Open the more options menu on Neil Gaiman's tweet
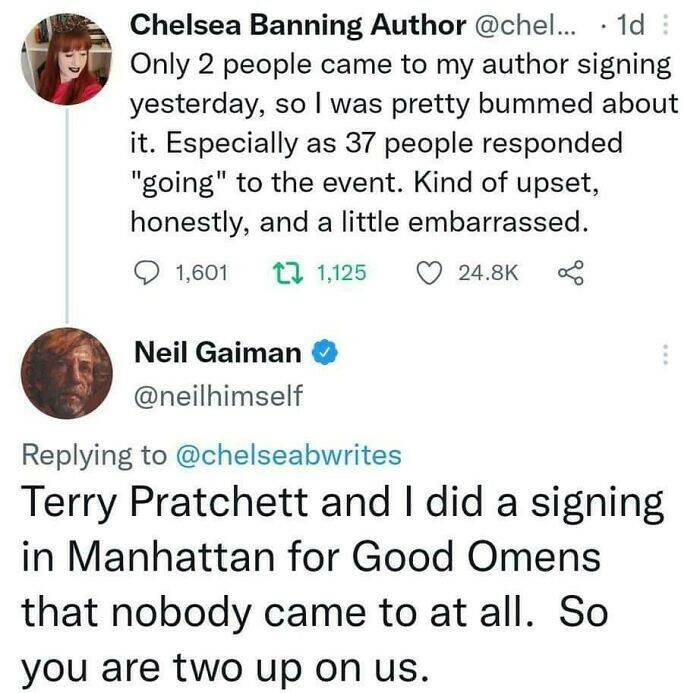The image size is (700, 693). [664, 353]
